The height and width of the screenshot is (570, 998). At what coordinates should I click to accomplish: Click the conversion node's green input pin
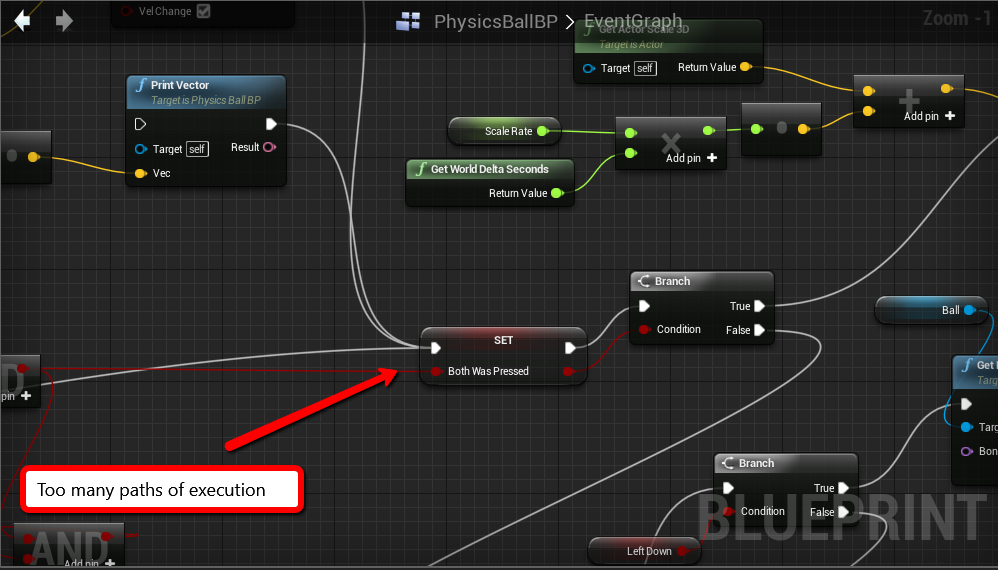[756, 129]
